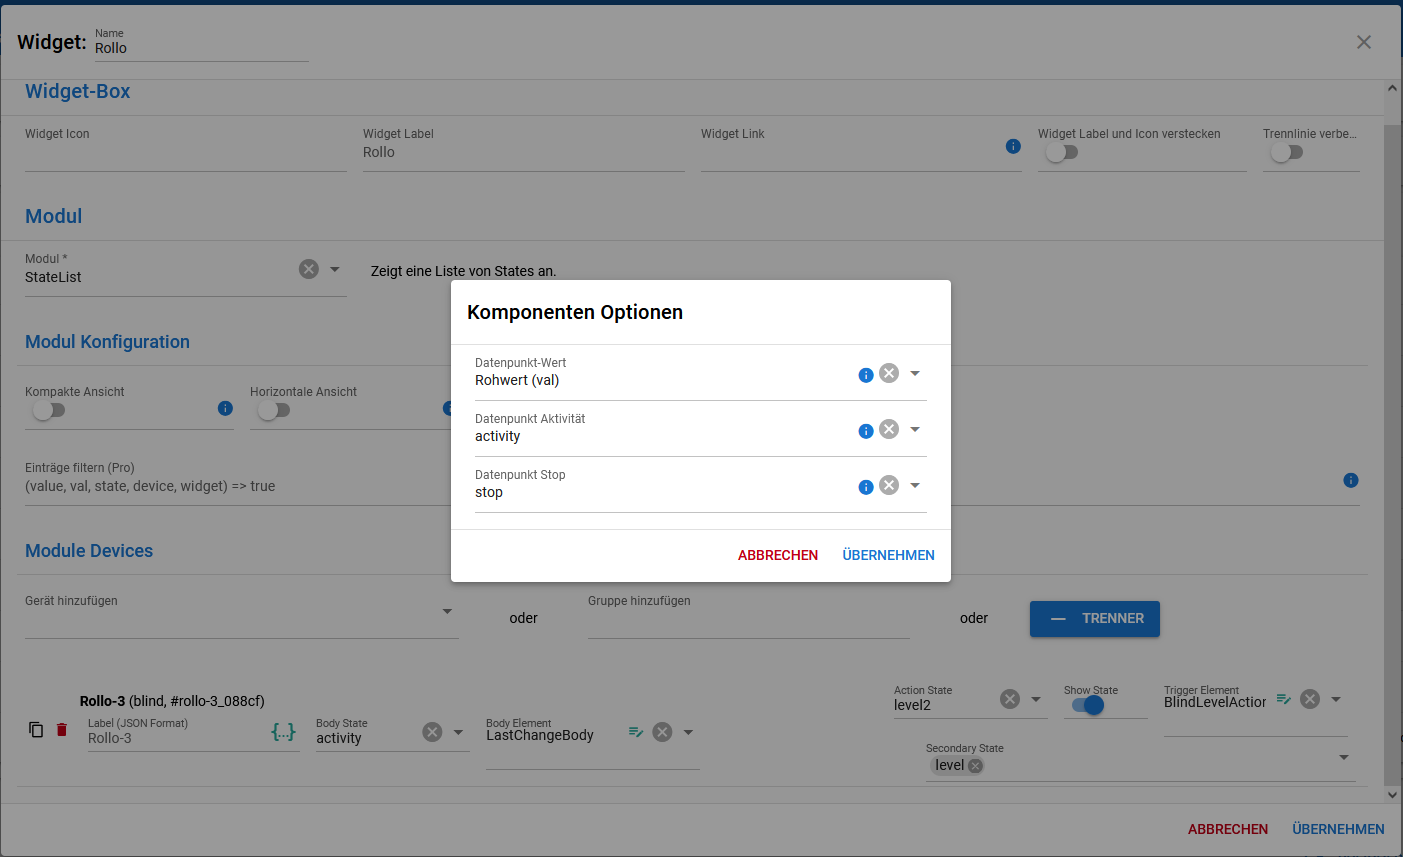Copy the Rollo-3 device entry
The image size is (1403, 857).
(36, 730)
